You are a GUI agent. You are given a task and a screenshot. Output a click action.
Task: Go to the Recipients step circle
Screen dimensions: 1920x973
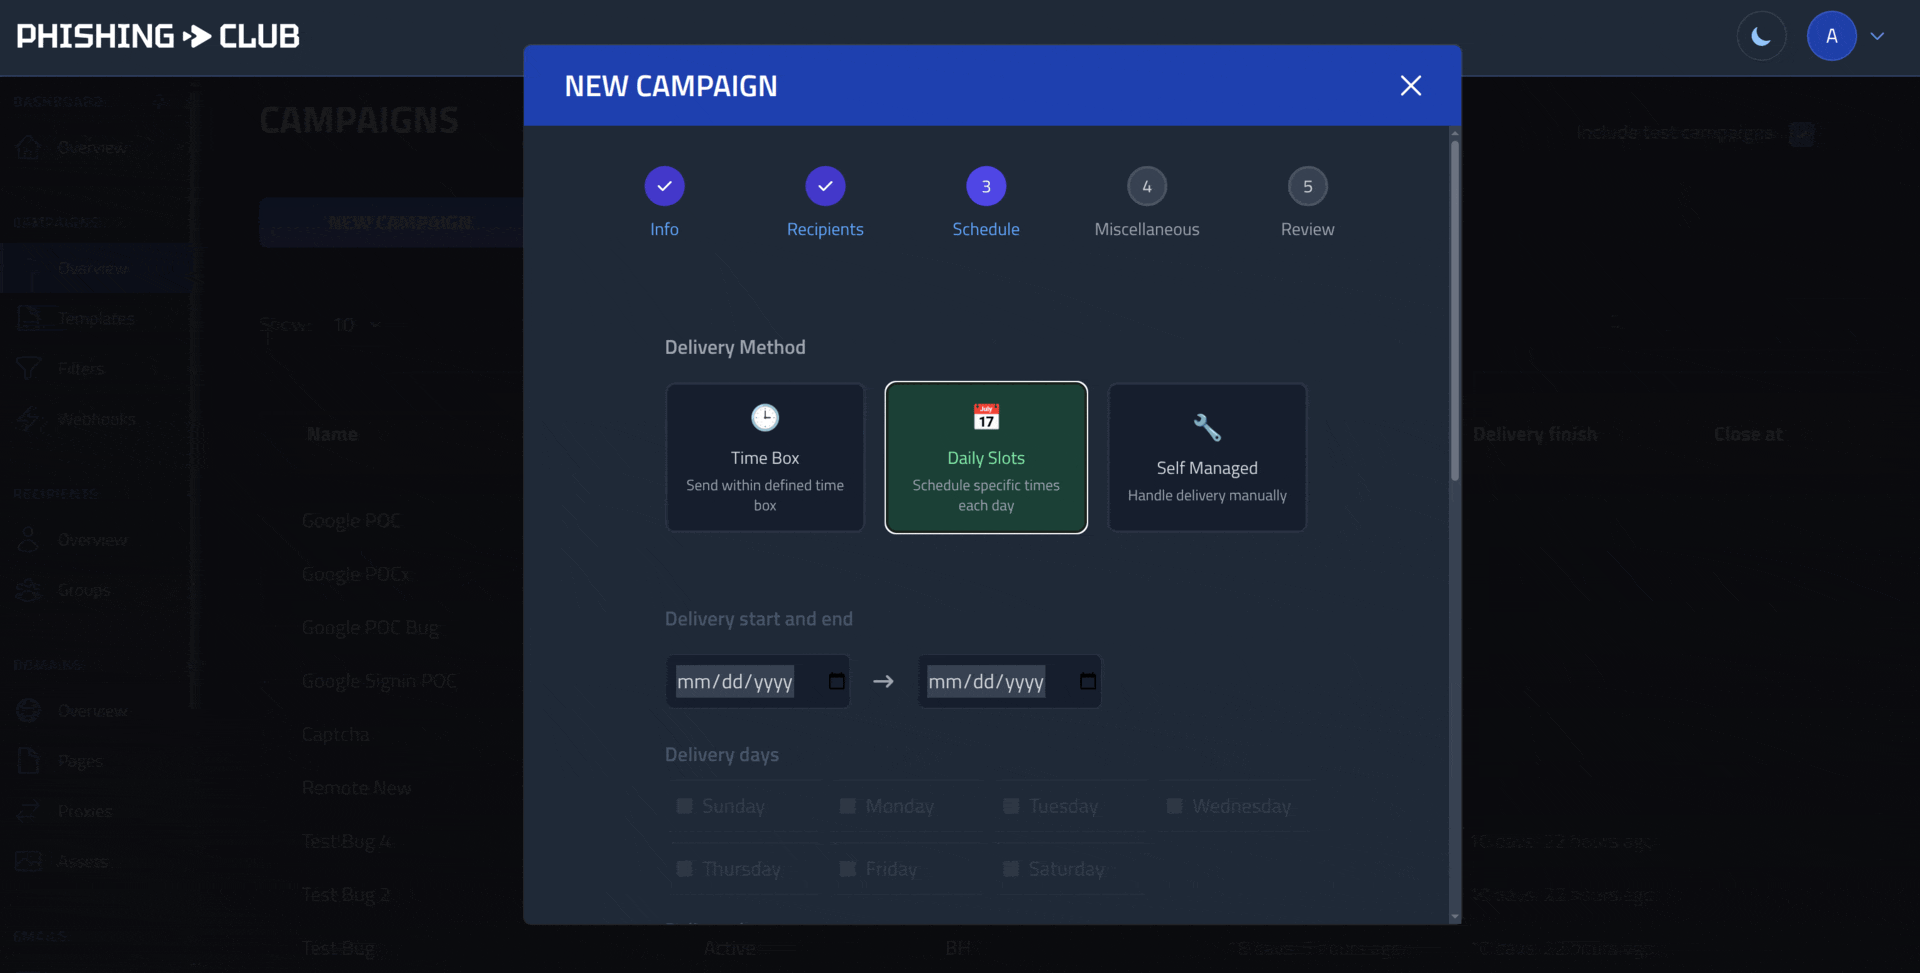point(825,186)
